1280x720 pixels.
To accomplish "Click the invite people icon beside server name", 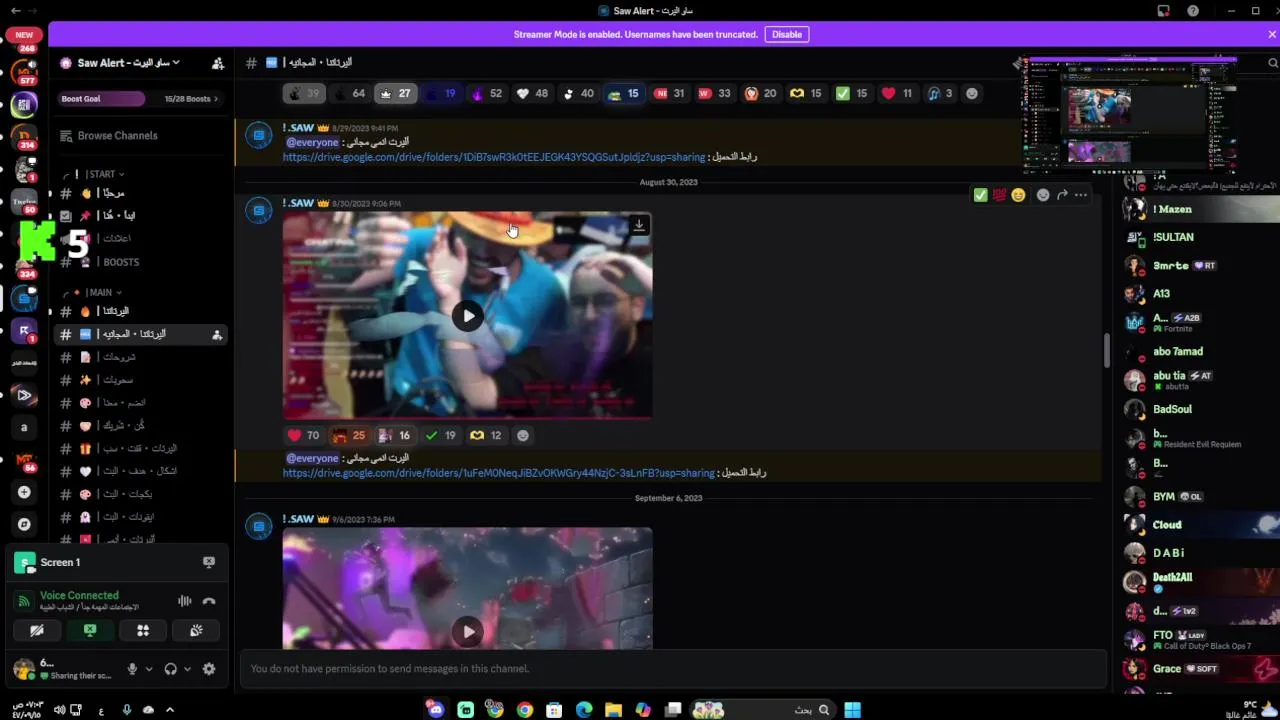I will tap(218, 63).
